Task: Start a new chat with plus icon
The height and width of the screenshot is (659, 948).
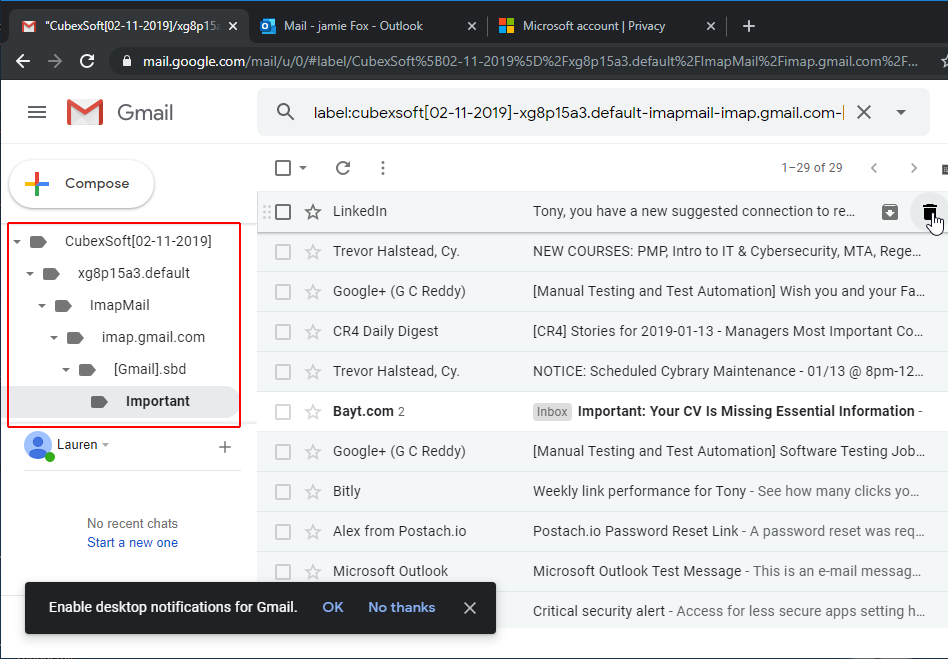Action: click(225, 447)
